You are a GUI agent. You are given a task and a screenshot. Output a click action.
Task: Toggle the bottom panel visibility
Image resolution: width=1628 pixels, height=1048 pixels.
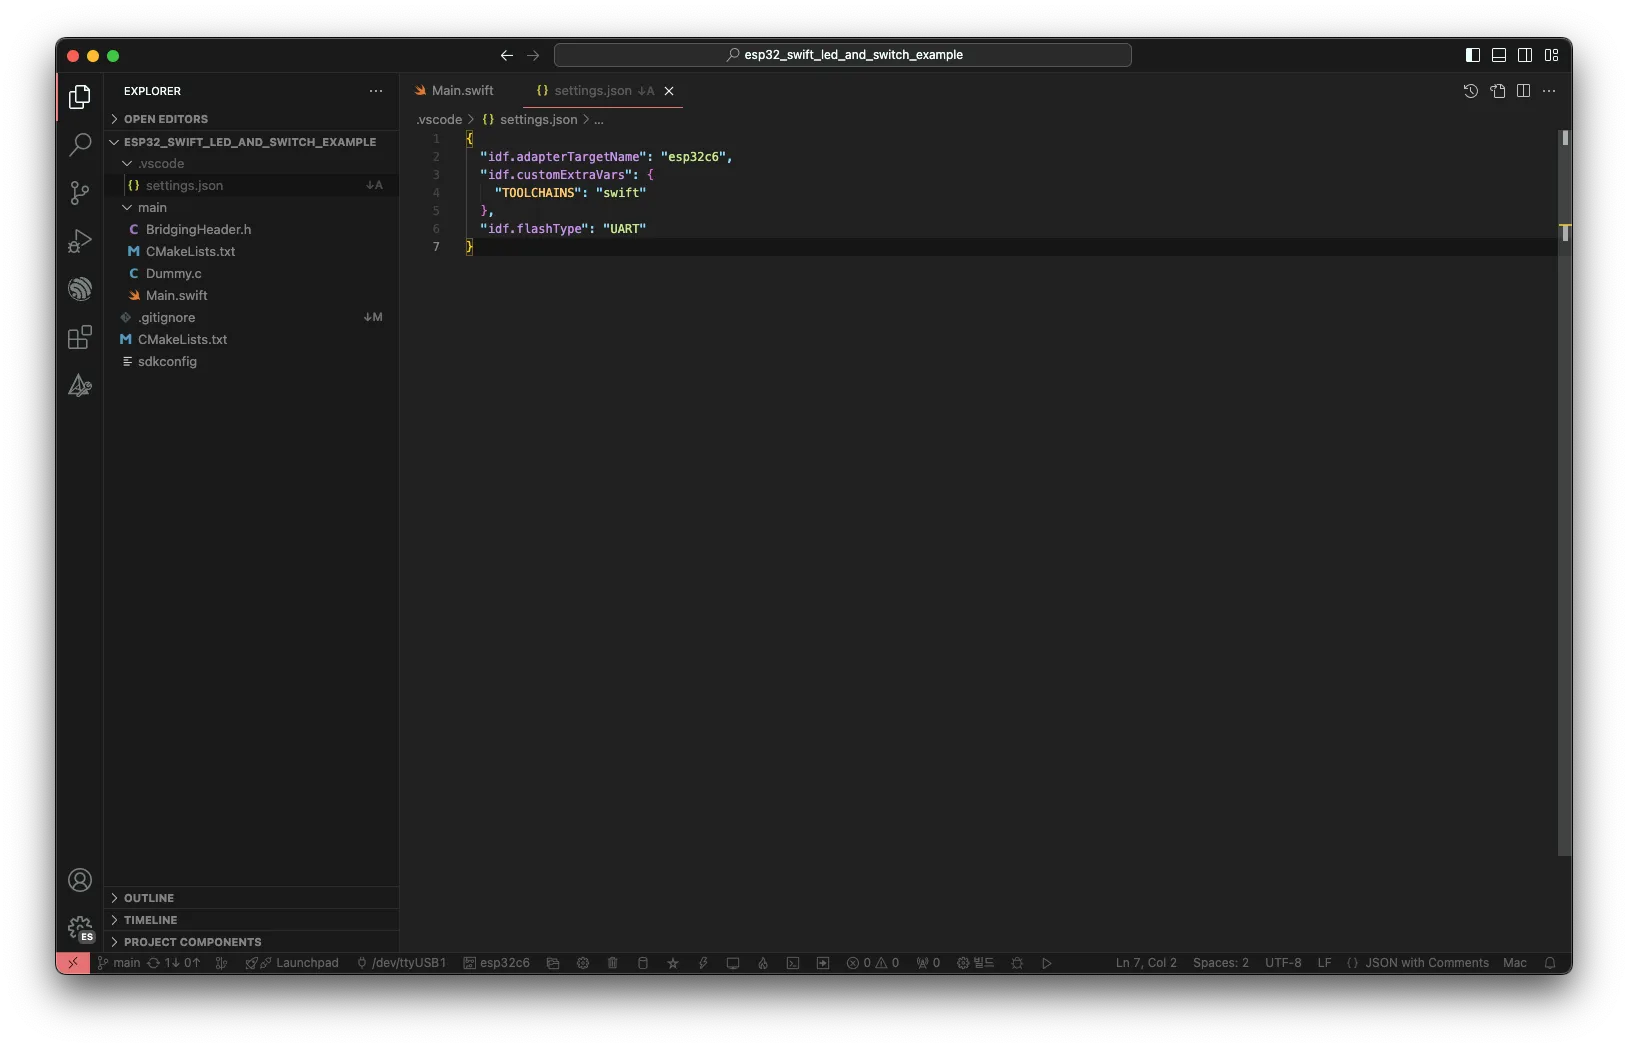pos(1498,55)
